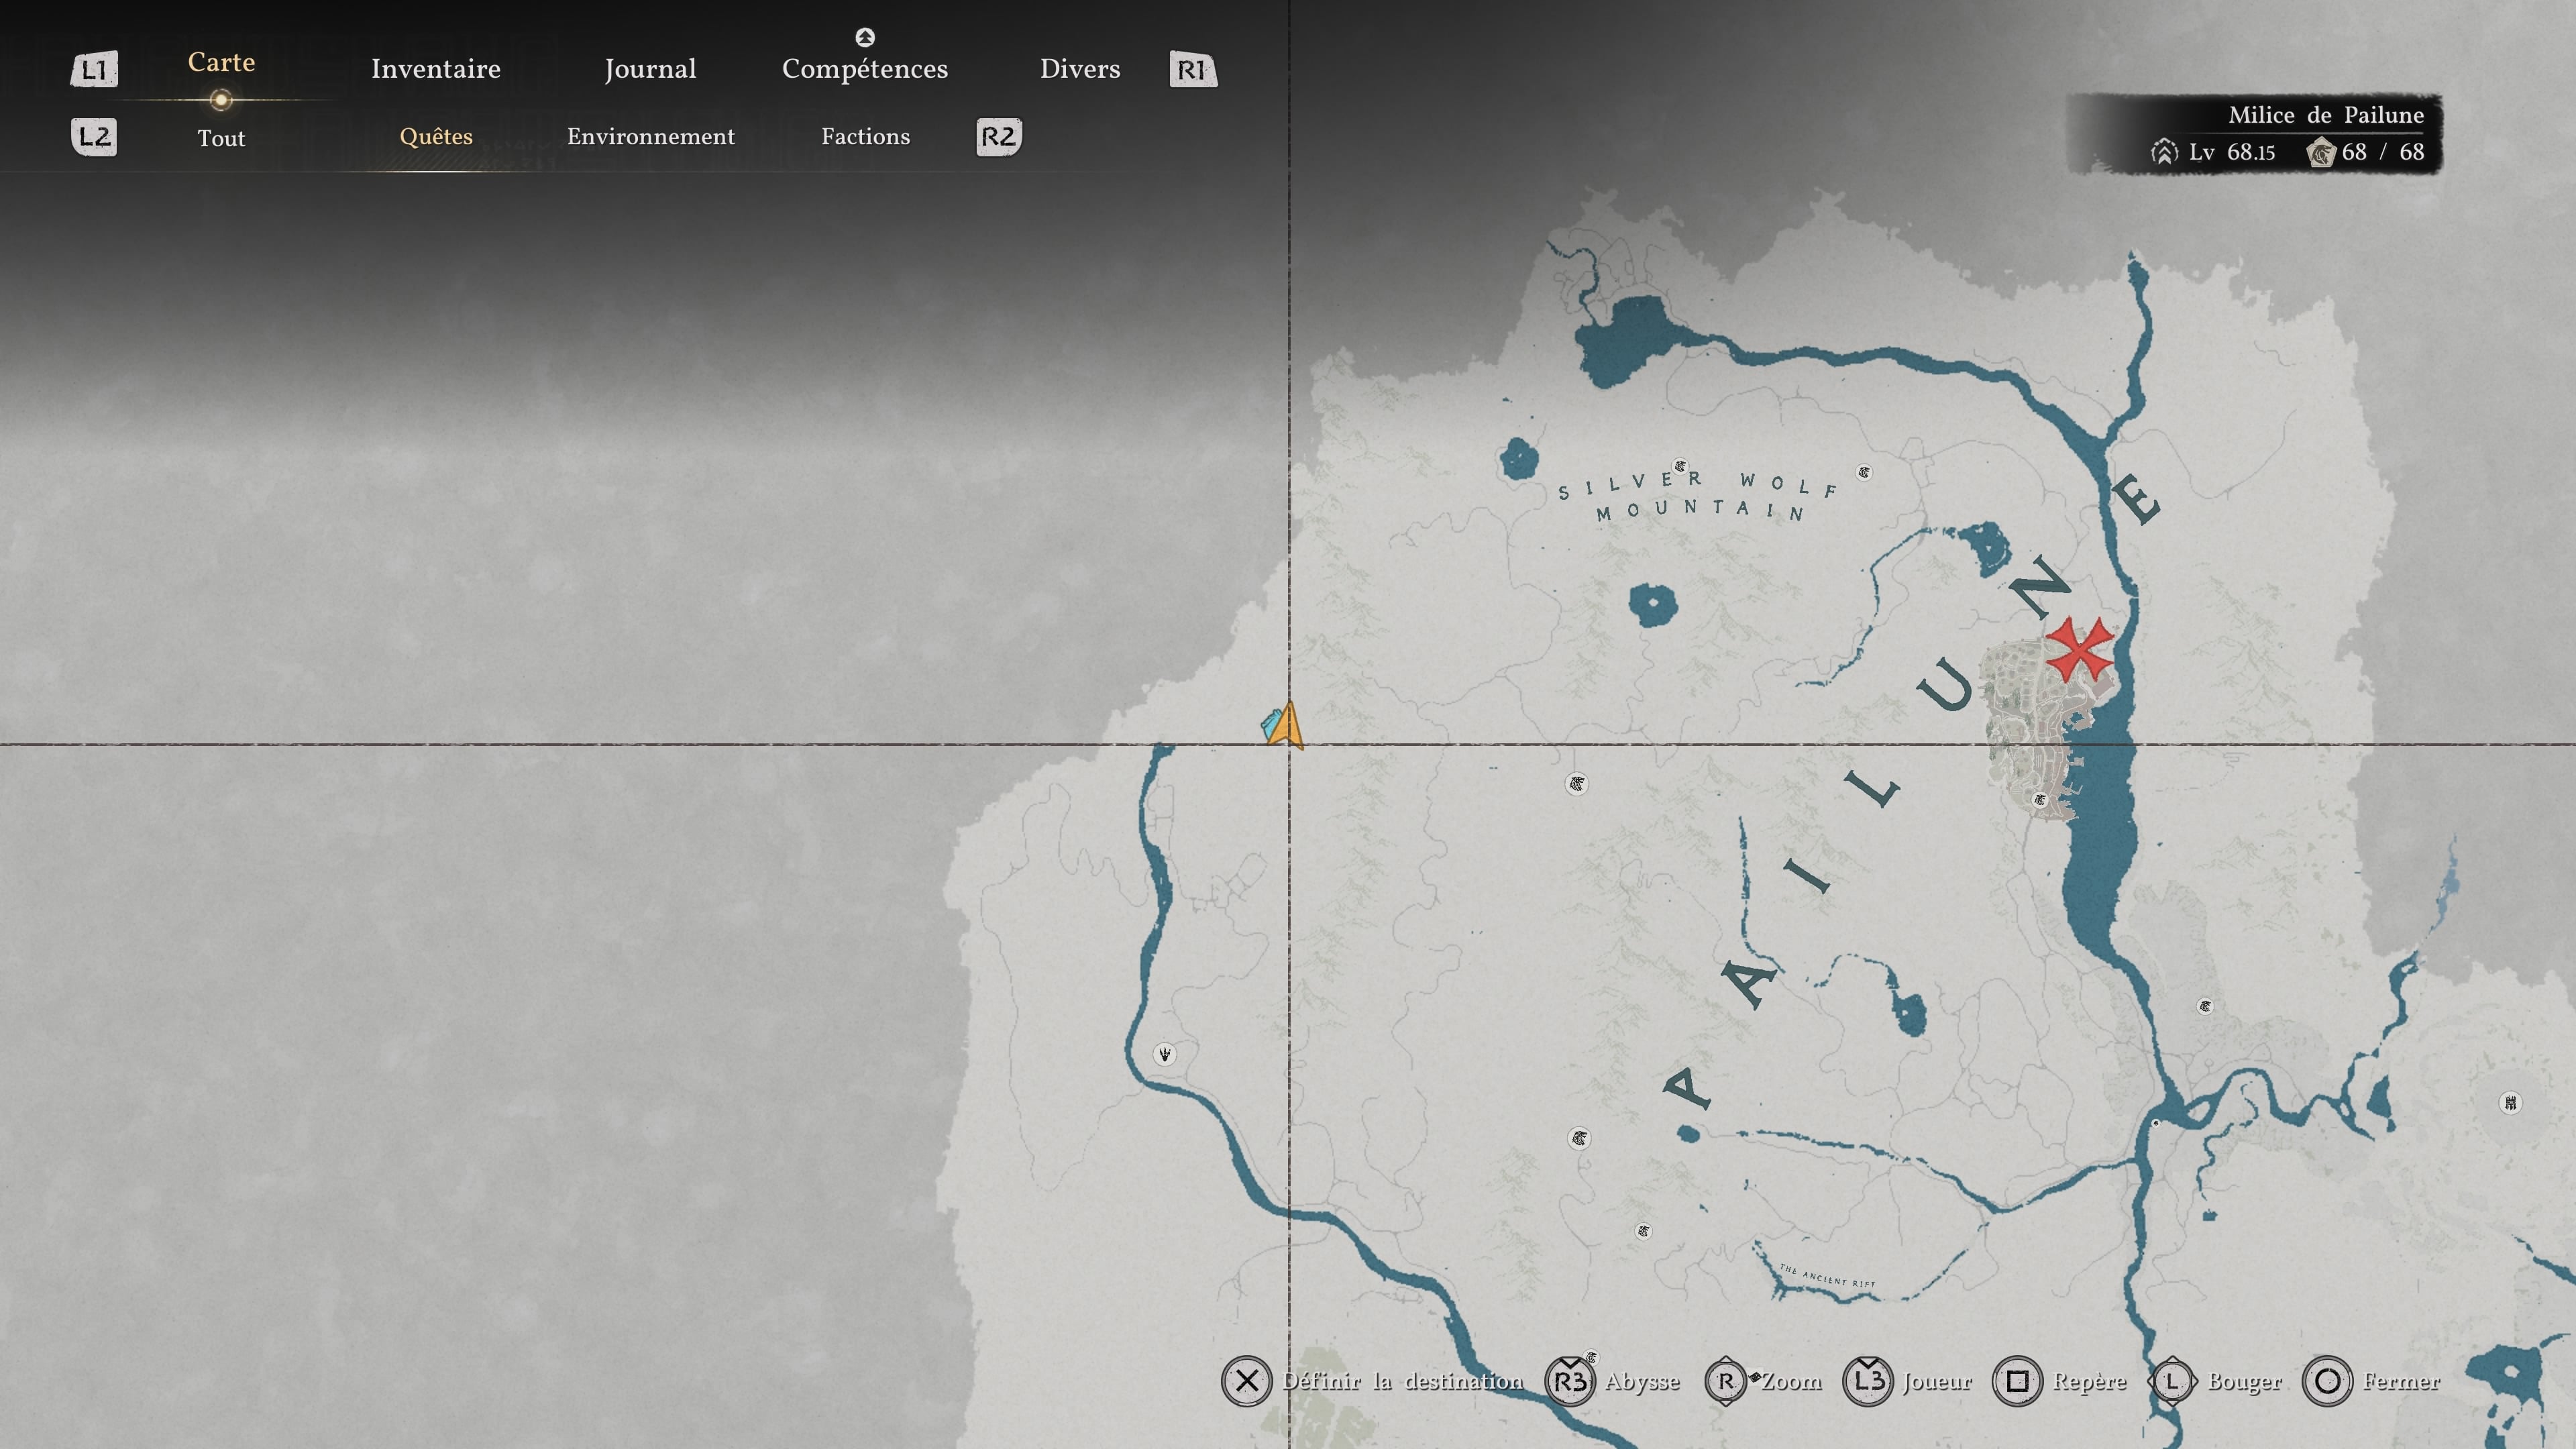Click the L3 stick glyph for Joueur

click(1868, 1381)
